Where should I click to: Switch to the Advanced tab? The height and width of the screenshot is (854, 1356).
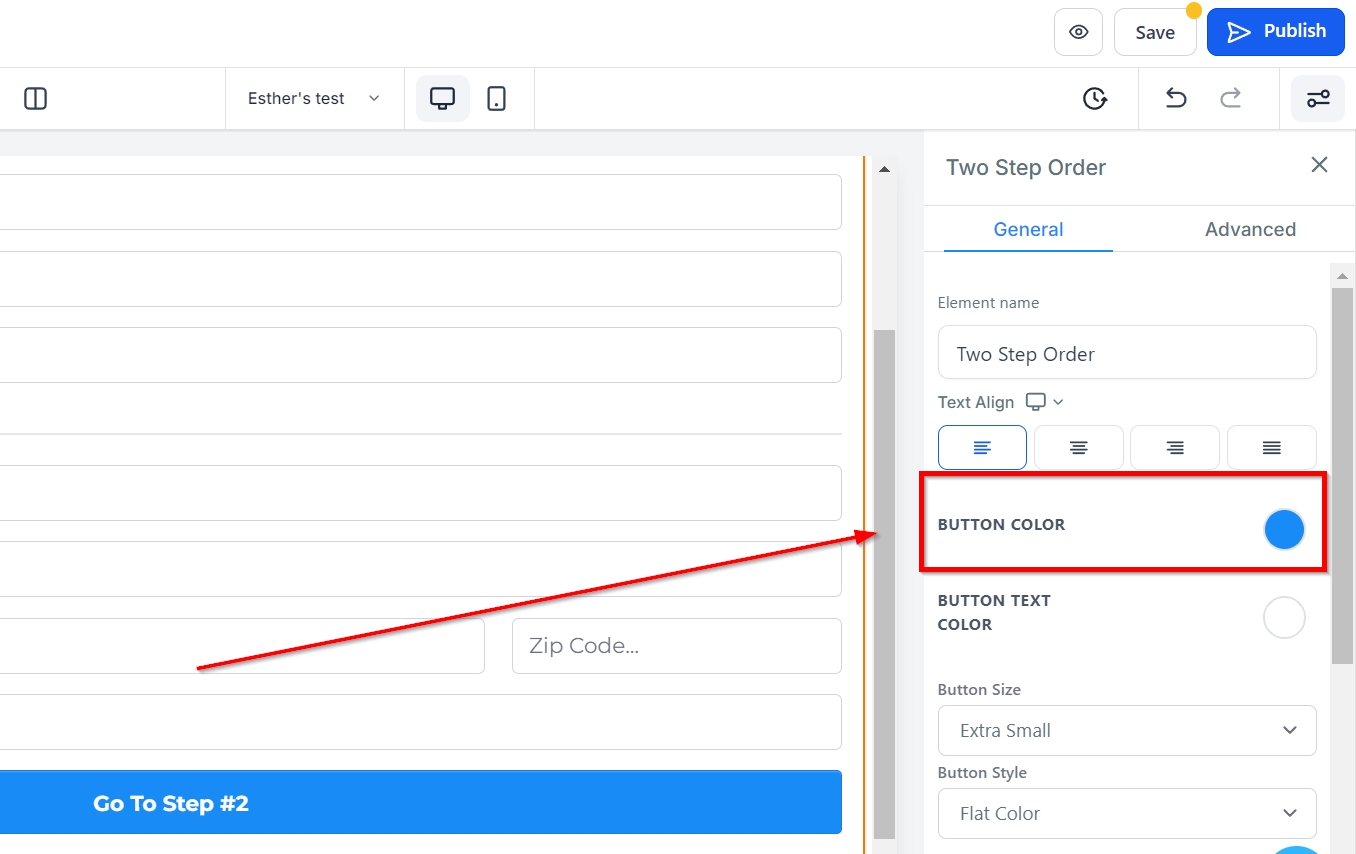[1250, 229]
